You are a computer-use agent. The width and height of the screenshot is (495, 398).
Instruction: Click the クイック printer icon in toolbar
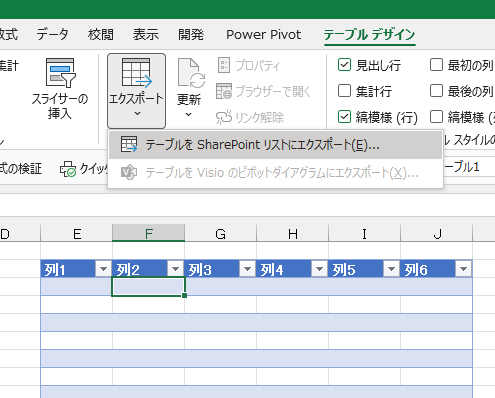pos(68,169)
